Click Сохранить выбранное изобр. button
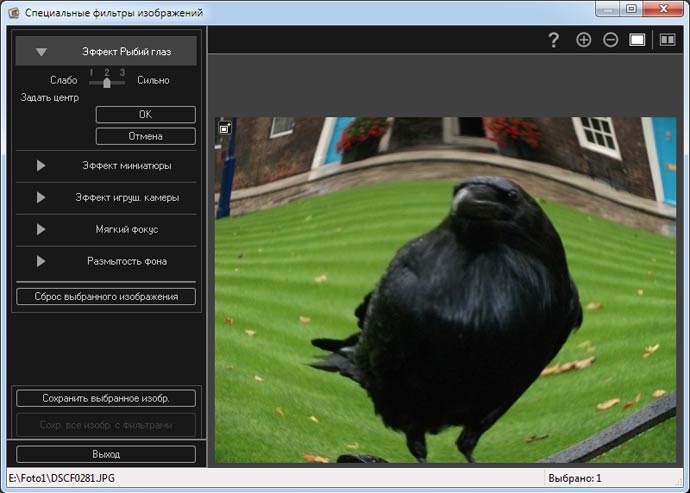This screenshot has height=493, width=690. [106, 398]
